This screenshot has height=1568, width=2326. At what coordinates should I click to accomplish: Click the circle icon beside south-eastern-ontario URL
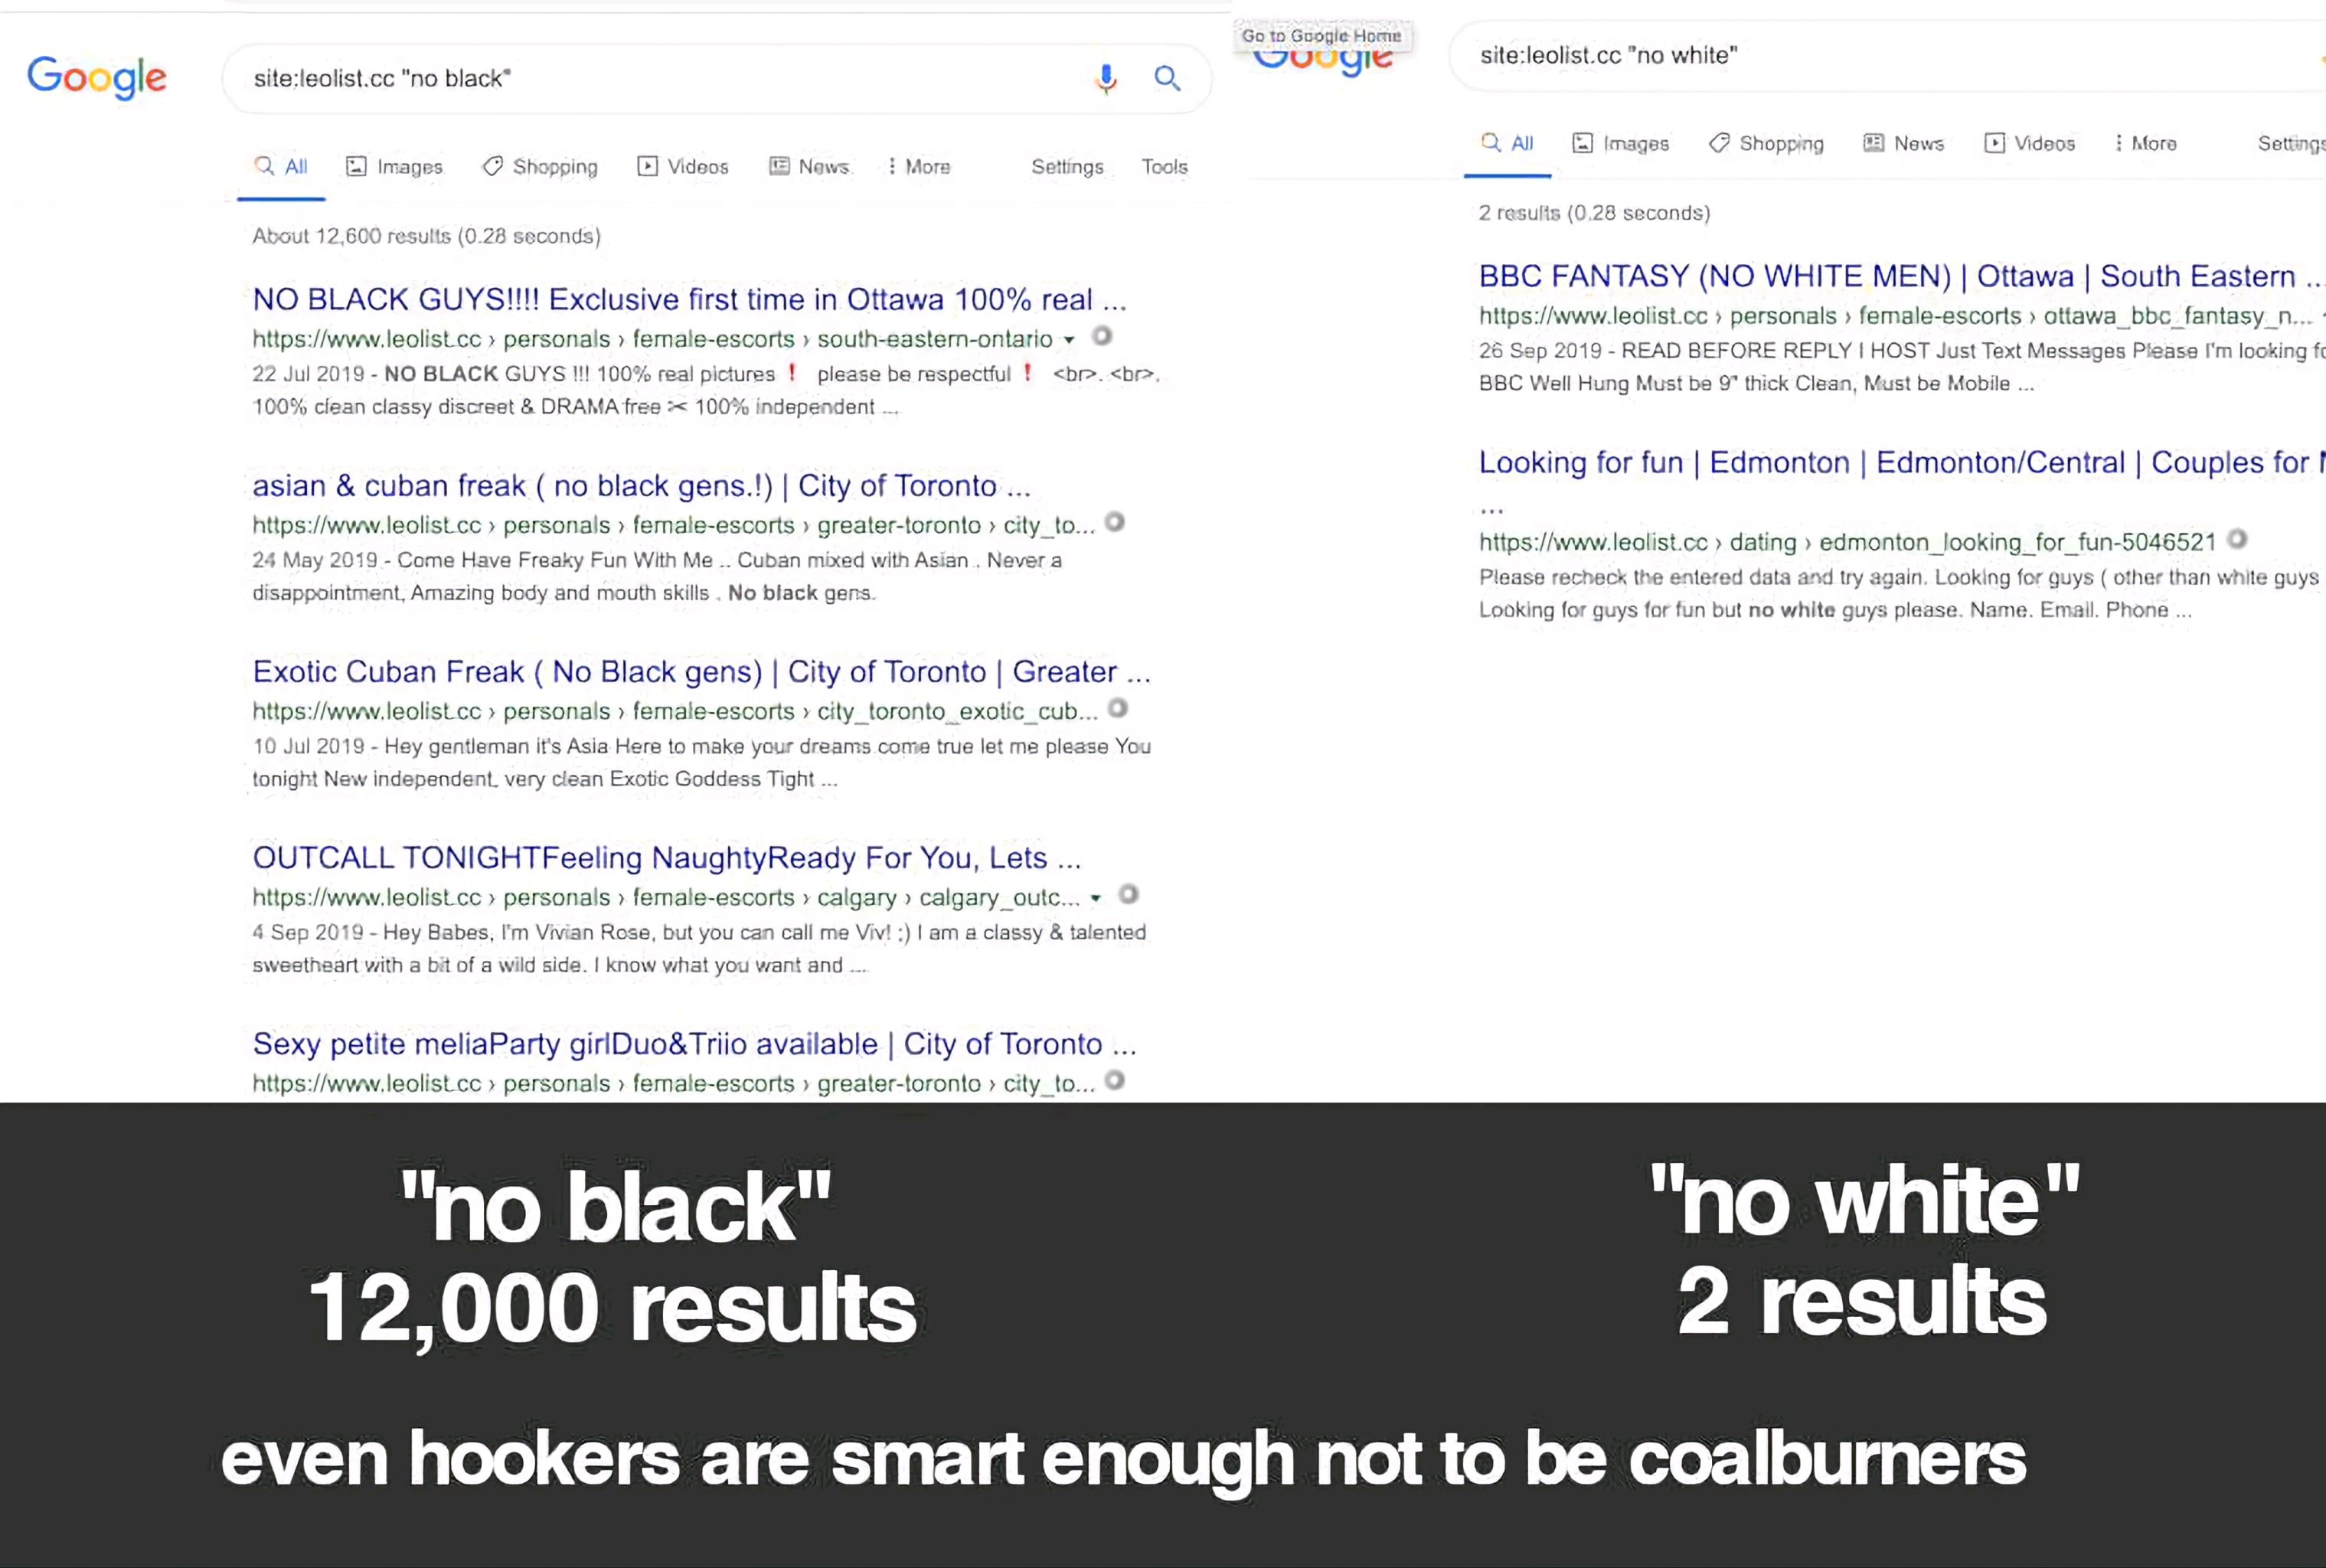[x=1102, y=336]
